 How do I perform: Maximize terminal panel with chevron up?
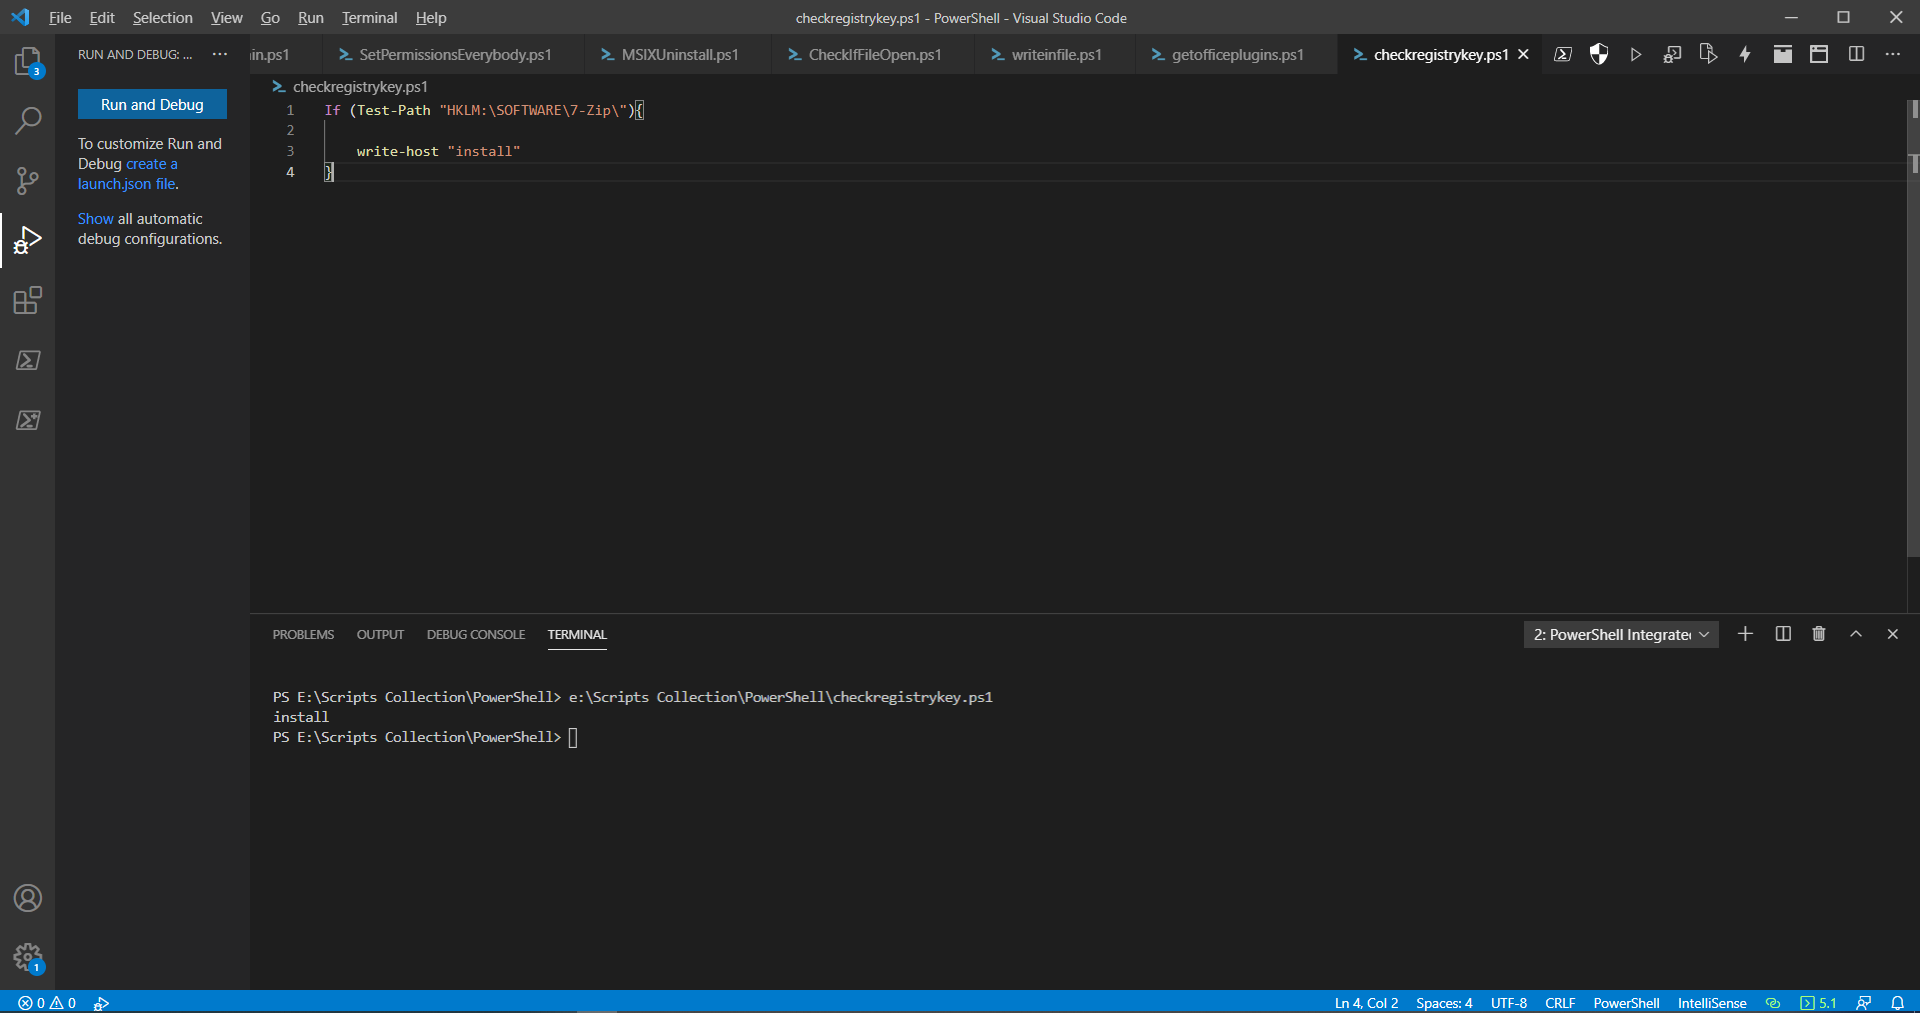[x=1856, y=634]
